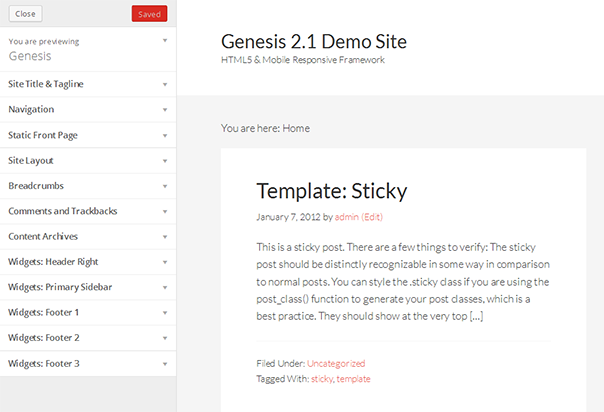
Task: Open Breadcrumbs section label
Action: [36, 186]
